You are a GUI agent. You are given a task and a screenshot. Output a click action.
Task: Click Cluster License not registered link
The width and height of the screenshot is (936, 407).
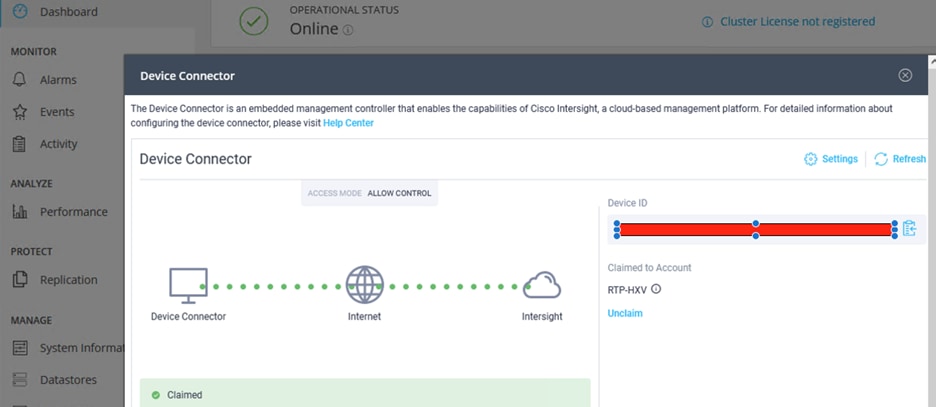pyautogui.click(x=798, y=21)
